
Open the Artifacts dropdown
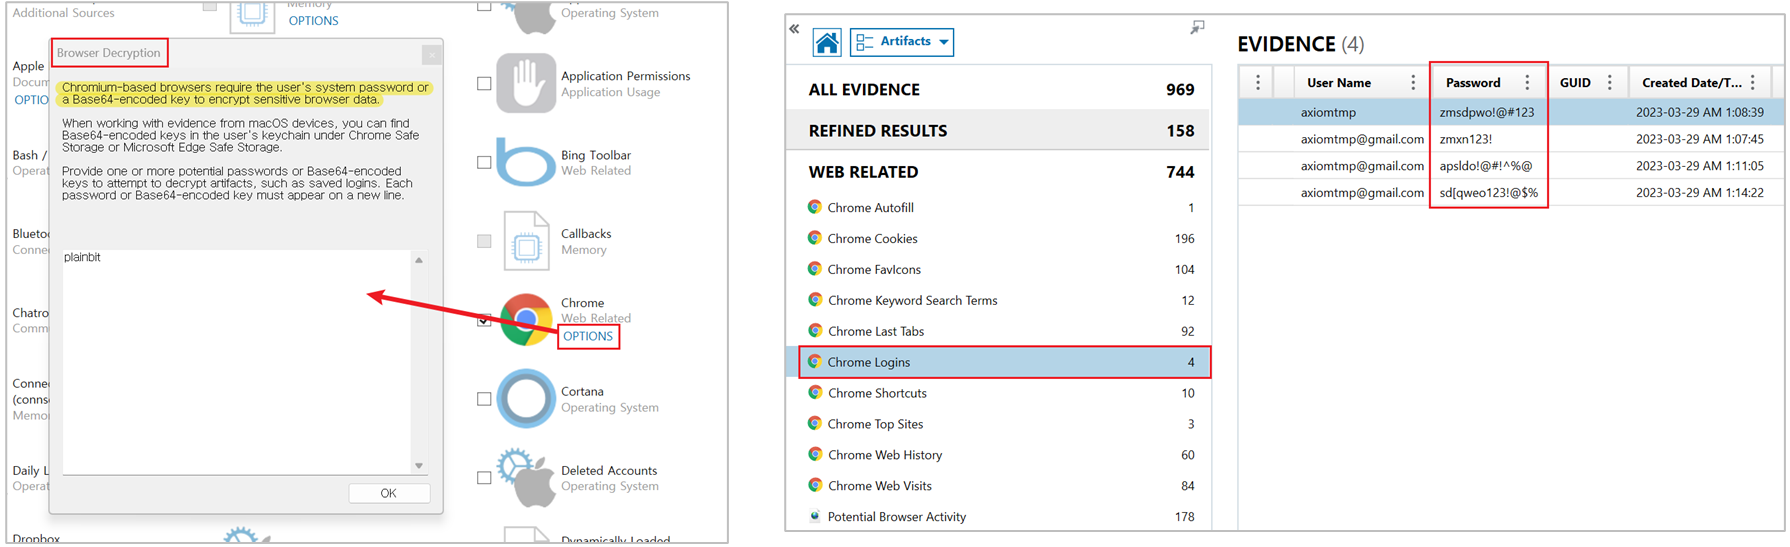(902, 42)
